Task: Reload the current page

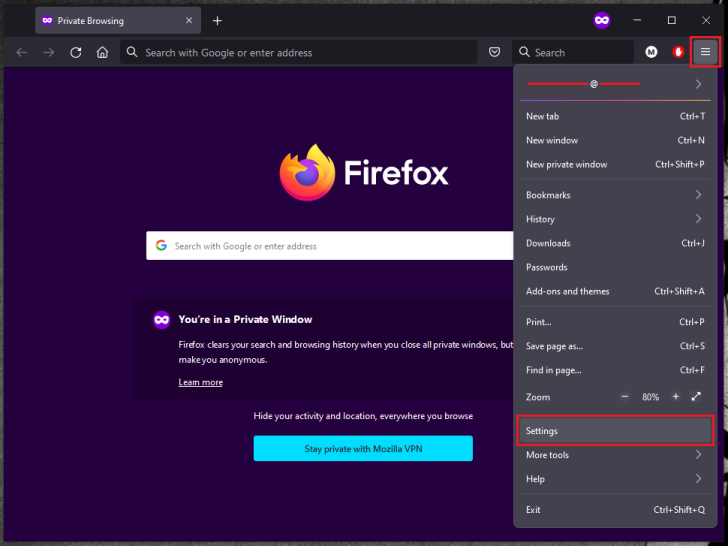Action: [76, 52]
